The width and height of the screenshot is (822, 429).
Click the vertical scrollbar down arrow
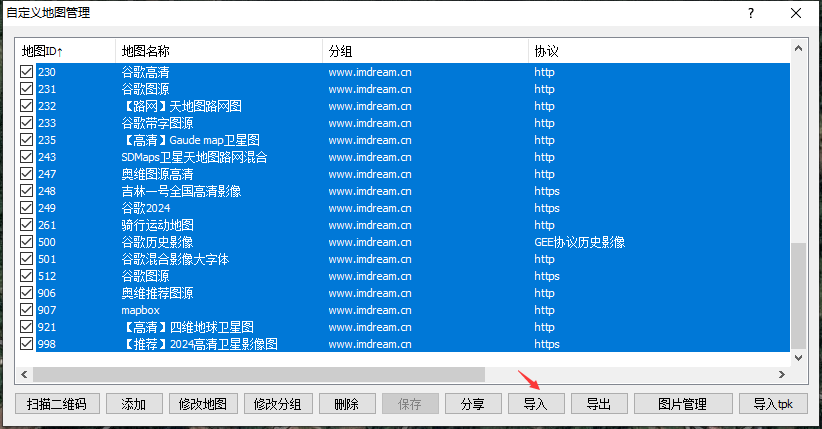click(x=798, y=358)
